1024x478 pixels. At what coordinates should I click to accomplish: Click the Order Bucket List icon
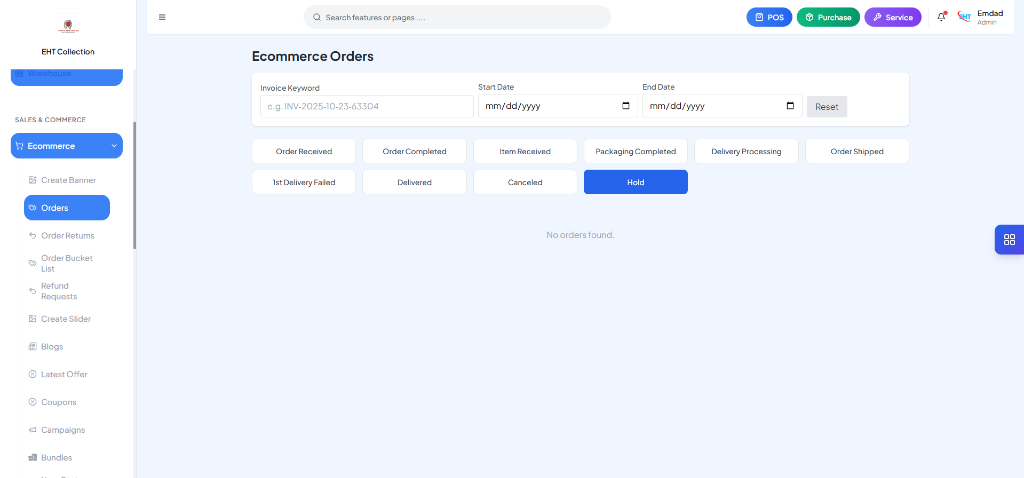(33, 263)
